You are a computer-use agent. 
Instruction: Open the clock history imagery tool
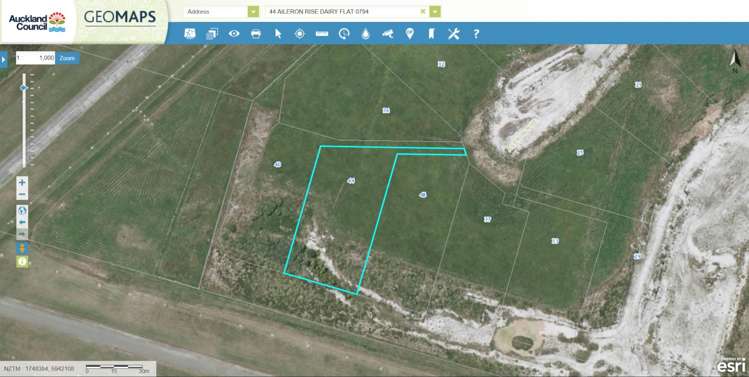[x=344, y=33]
